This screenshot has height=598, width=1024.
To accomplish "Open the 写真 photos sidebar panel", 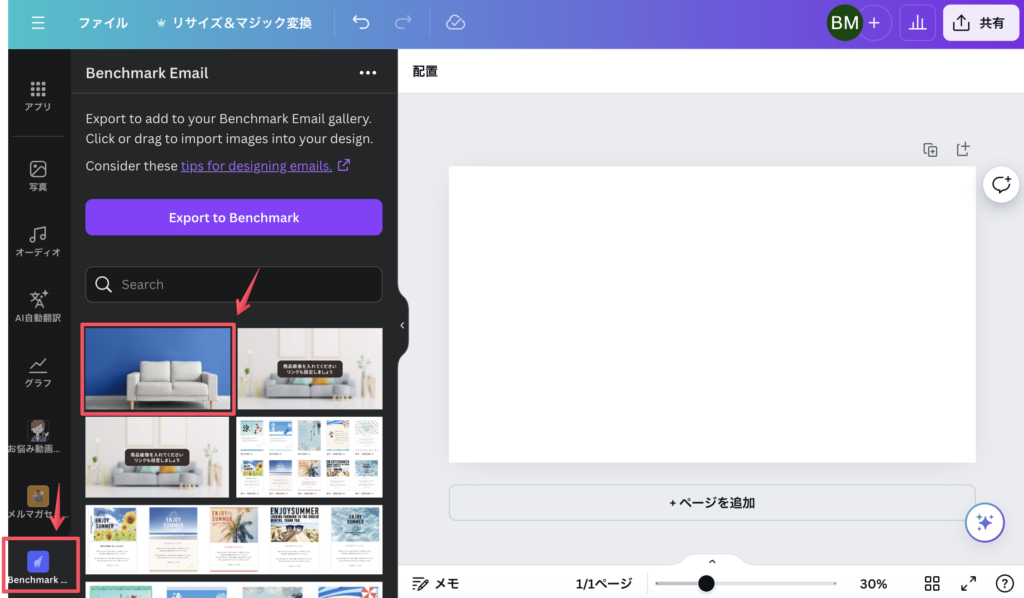I will click(x=38, y=176).
